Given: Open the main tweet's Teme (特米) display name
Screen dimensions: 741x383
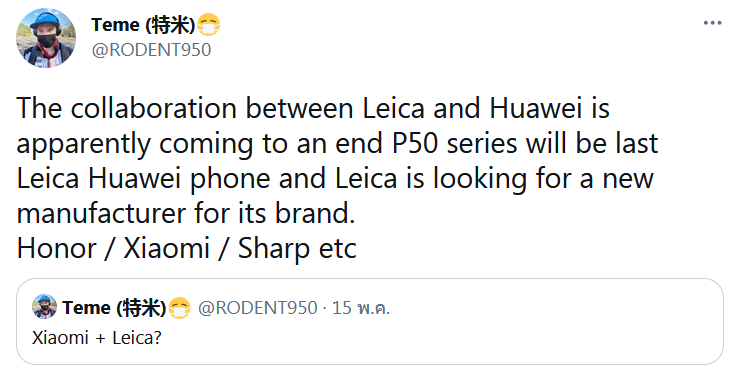Looking at the screenshot, I should coord(143,25).
